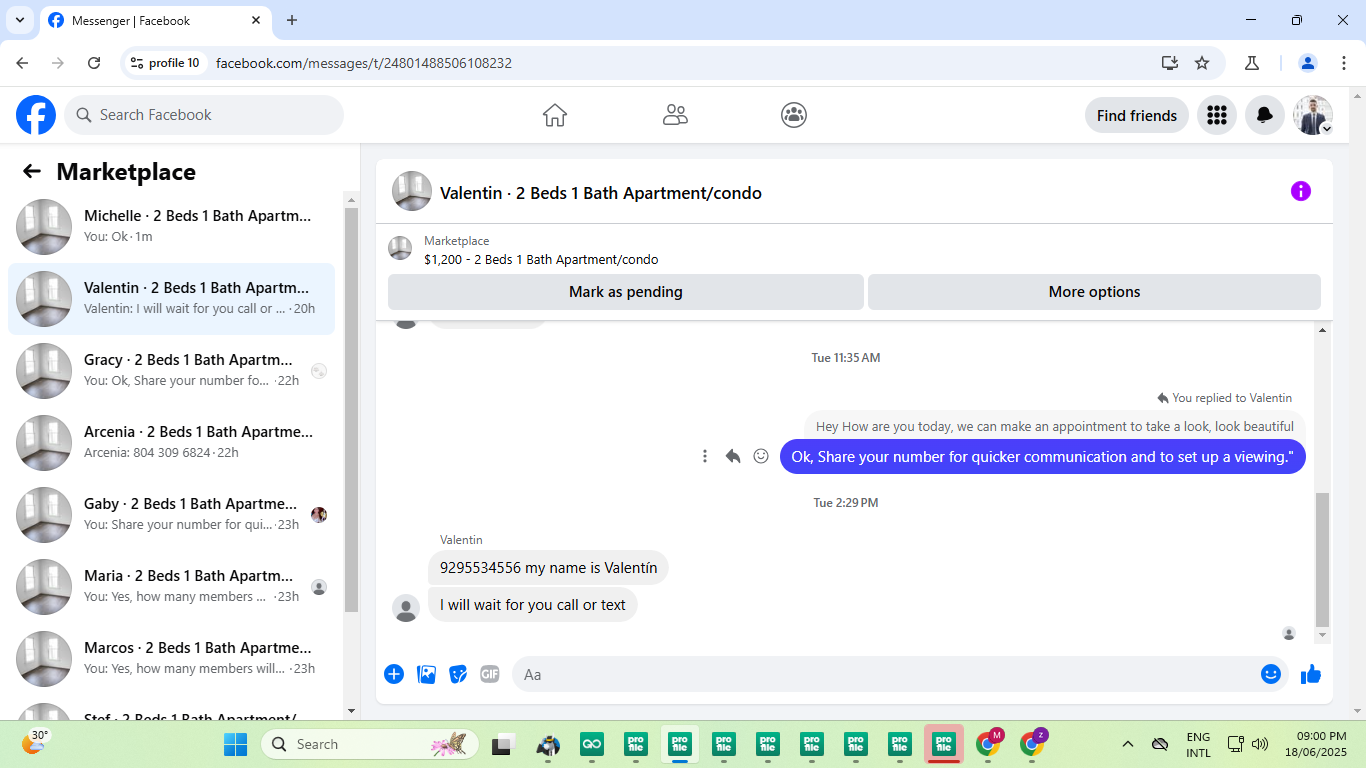Click the Find friends button
Image resolution: width=1366 pixels, height=768 pixels.
pos(1137,115)
